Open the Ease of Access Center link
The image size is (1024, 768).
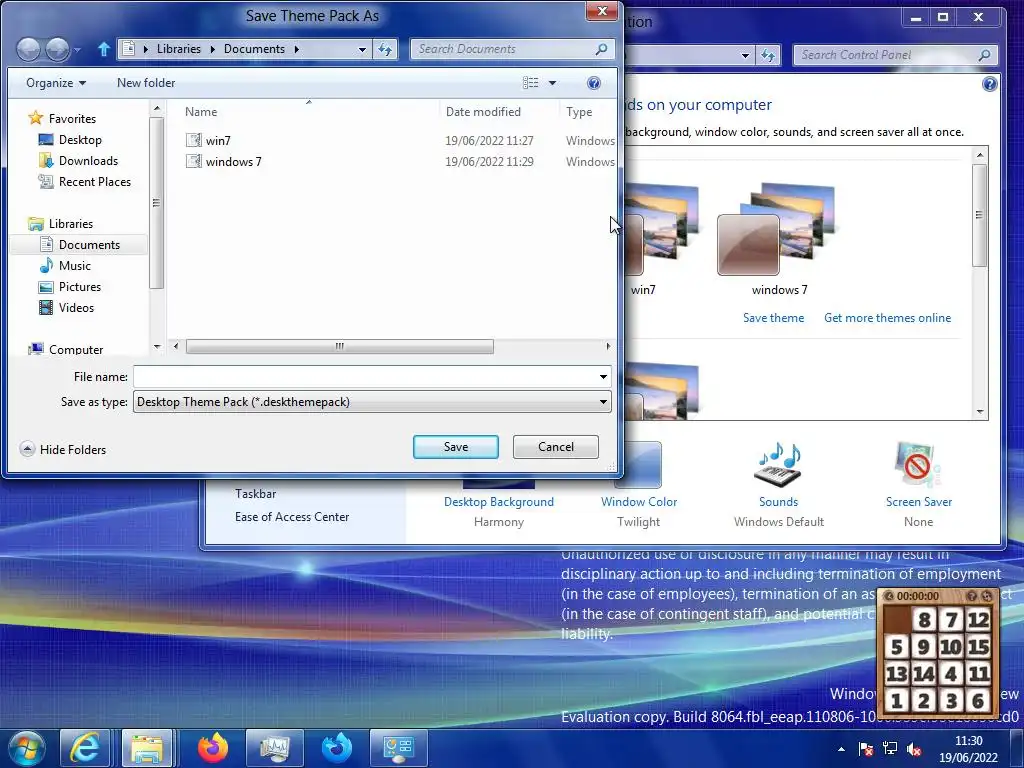292,517
